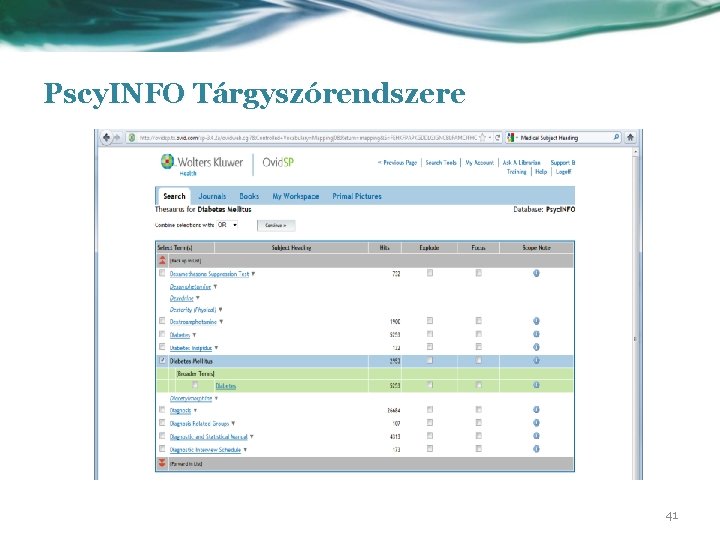The height and width of the screenshot is (540, 720).
Task: Open scope note for Diabetes under Broader Terms
Action: [x=536, y=385]
